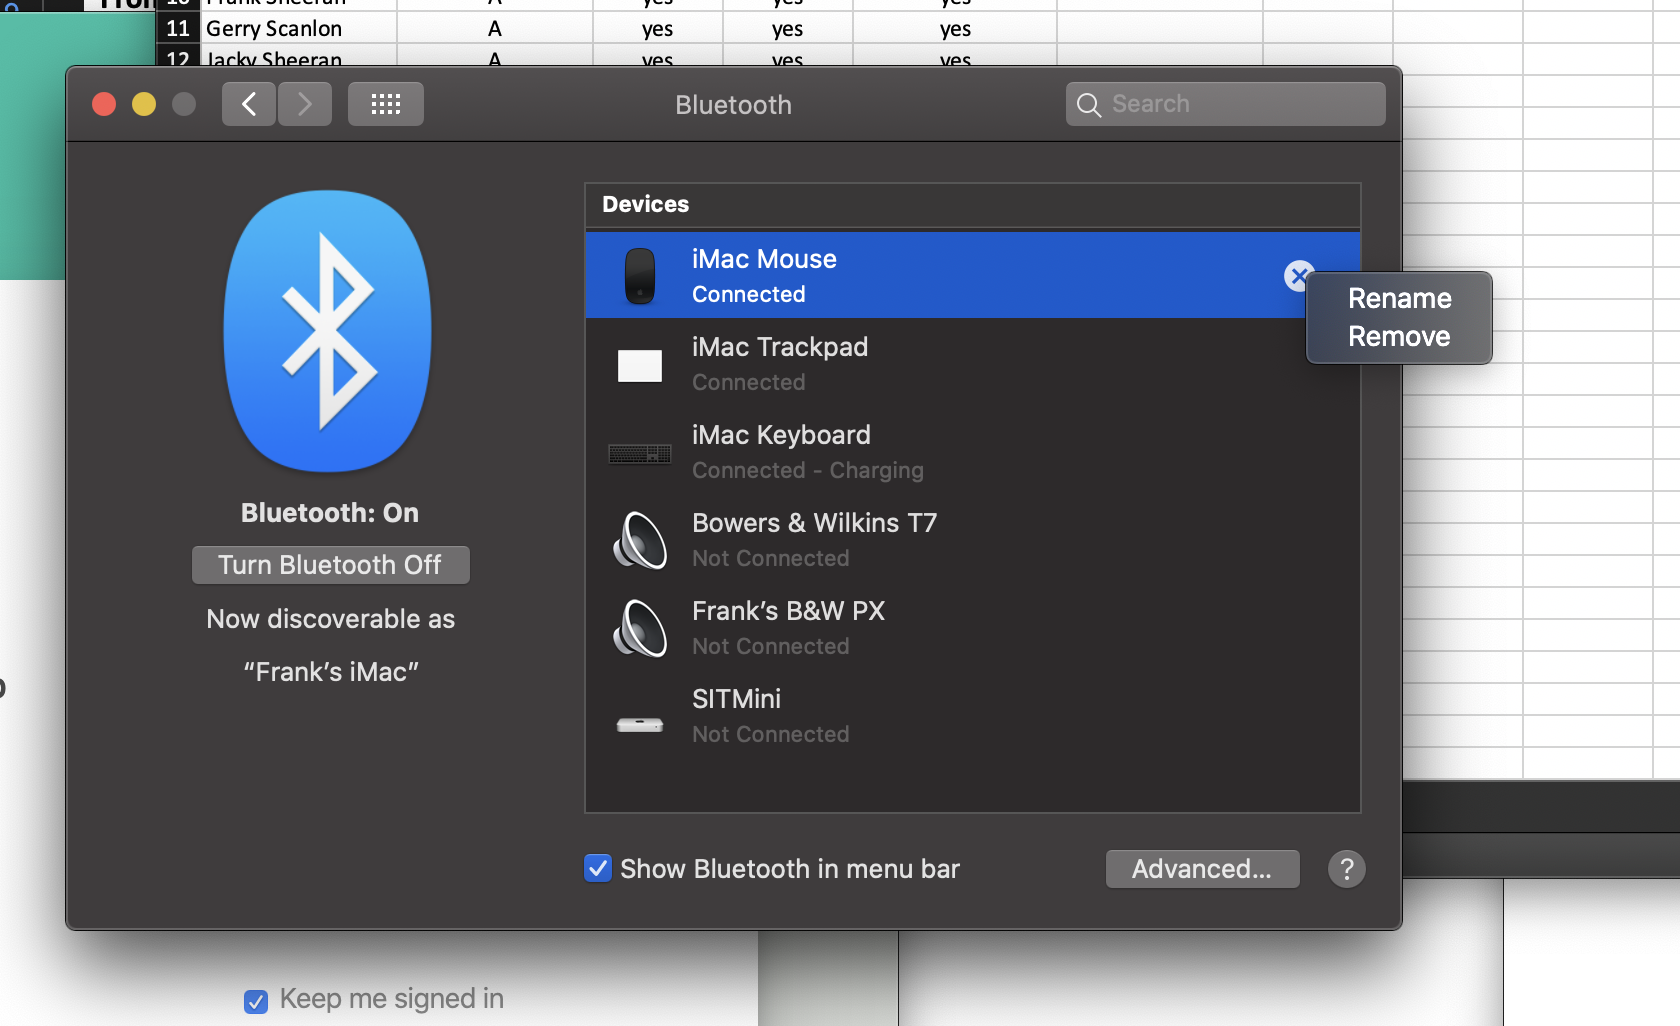Select the SITMini device row
1680x1026 pixels.
(x=973, y=716)
